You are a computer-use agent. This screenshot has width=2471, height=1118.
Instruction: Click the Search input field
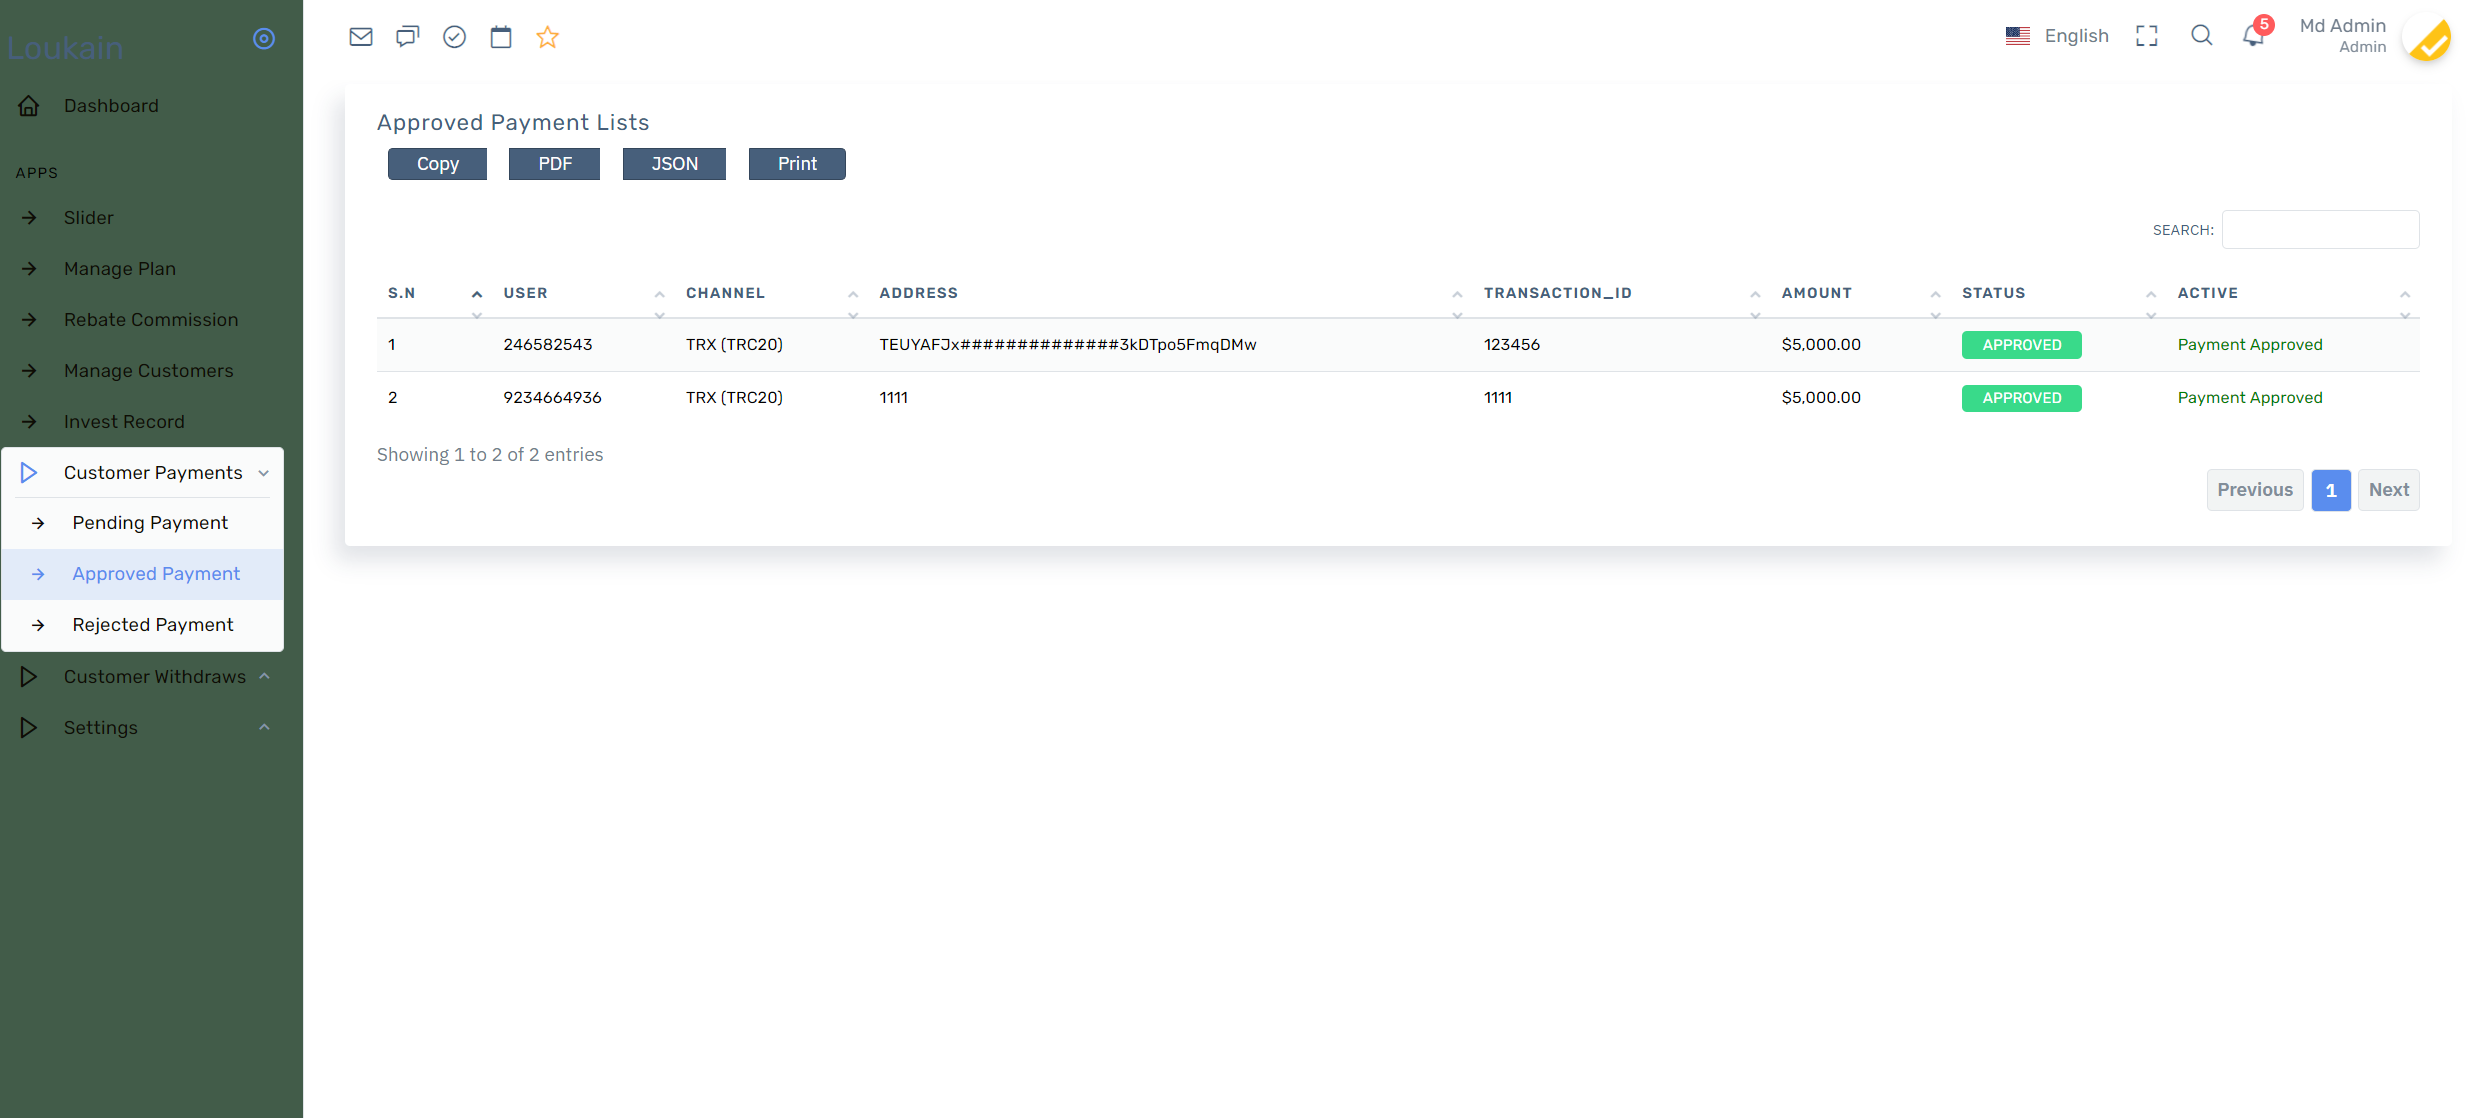tap(2320, 230)
